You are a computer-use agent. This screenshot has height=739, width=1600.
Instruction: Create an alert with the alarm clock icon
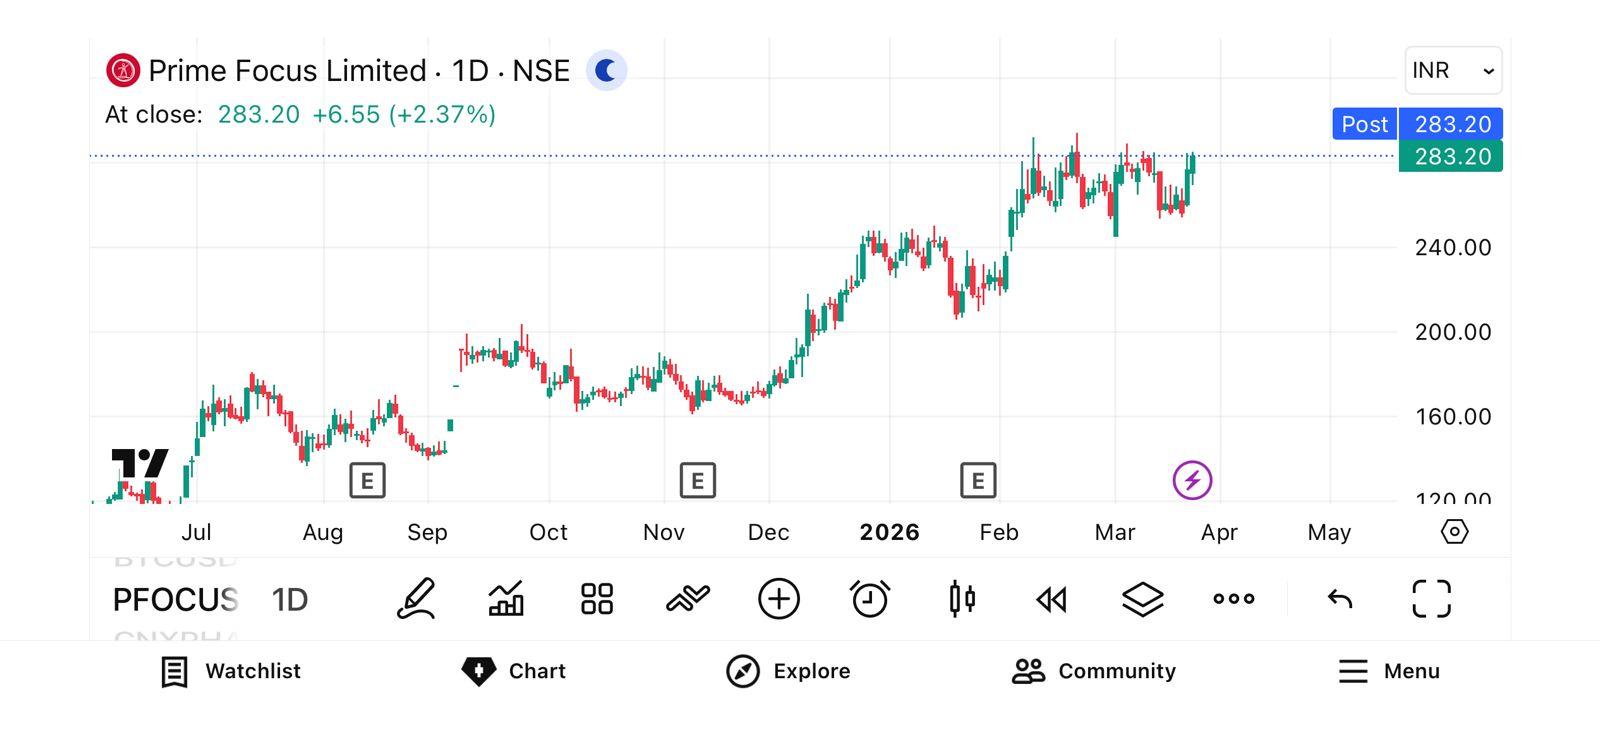pos(870,599)
